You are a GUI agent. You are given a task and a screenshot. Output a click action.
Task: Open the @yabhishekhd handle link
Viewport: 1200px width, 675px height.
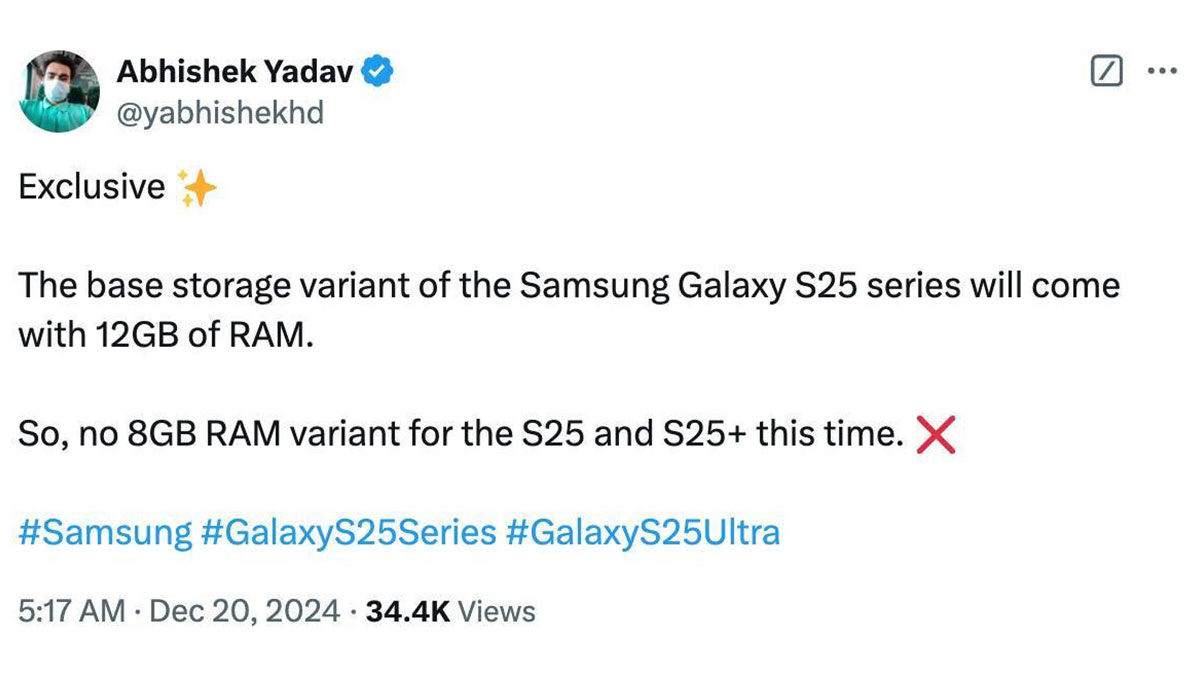click(220, 115)
